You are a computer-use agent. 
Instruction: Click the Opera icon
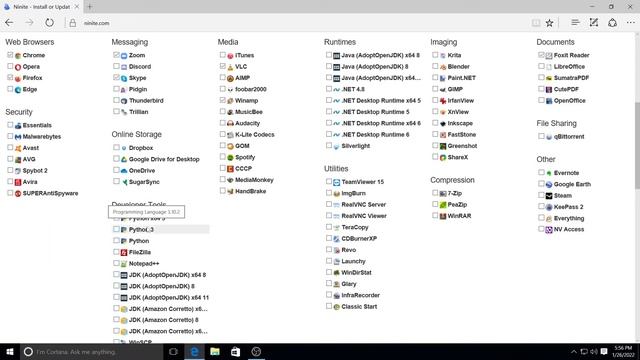(18, 67)
